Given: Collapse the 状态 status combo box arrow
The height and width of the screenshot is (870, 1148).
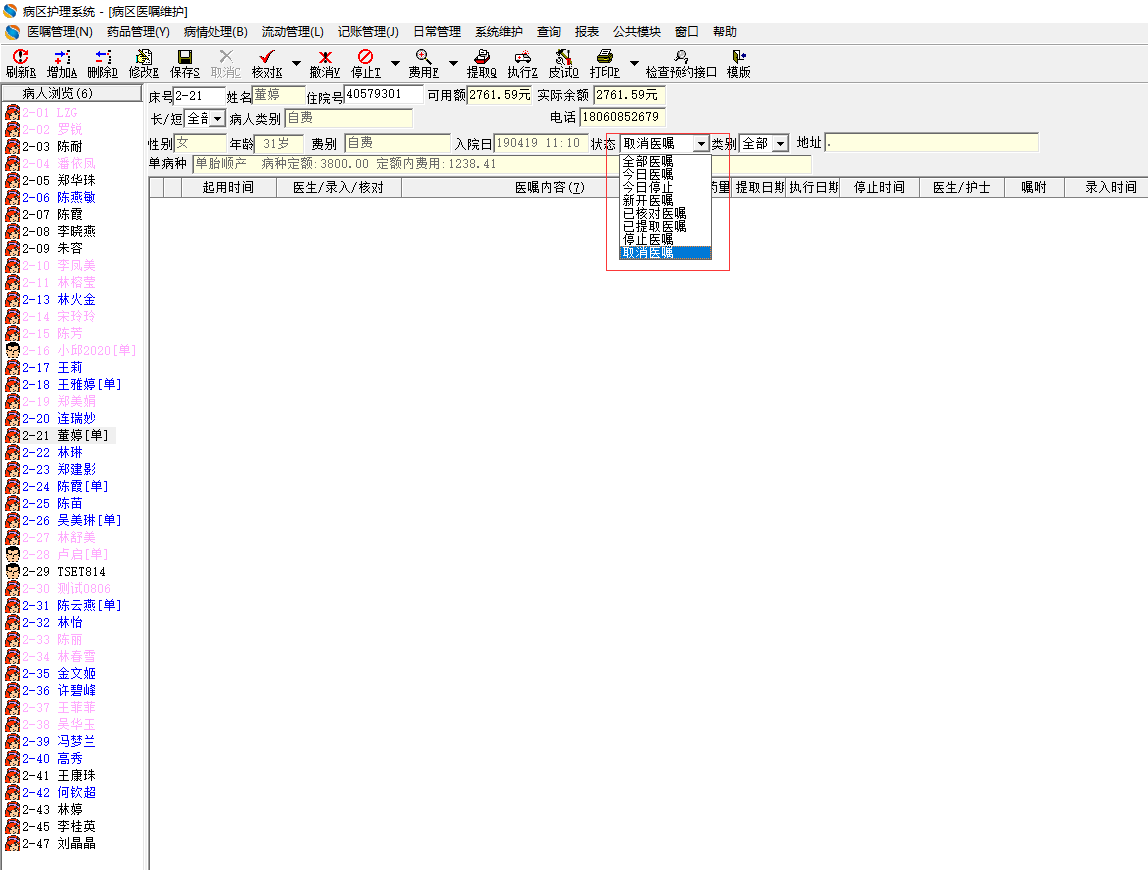Looking at the screenshot, I should [701, 144].
